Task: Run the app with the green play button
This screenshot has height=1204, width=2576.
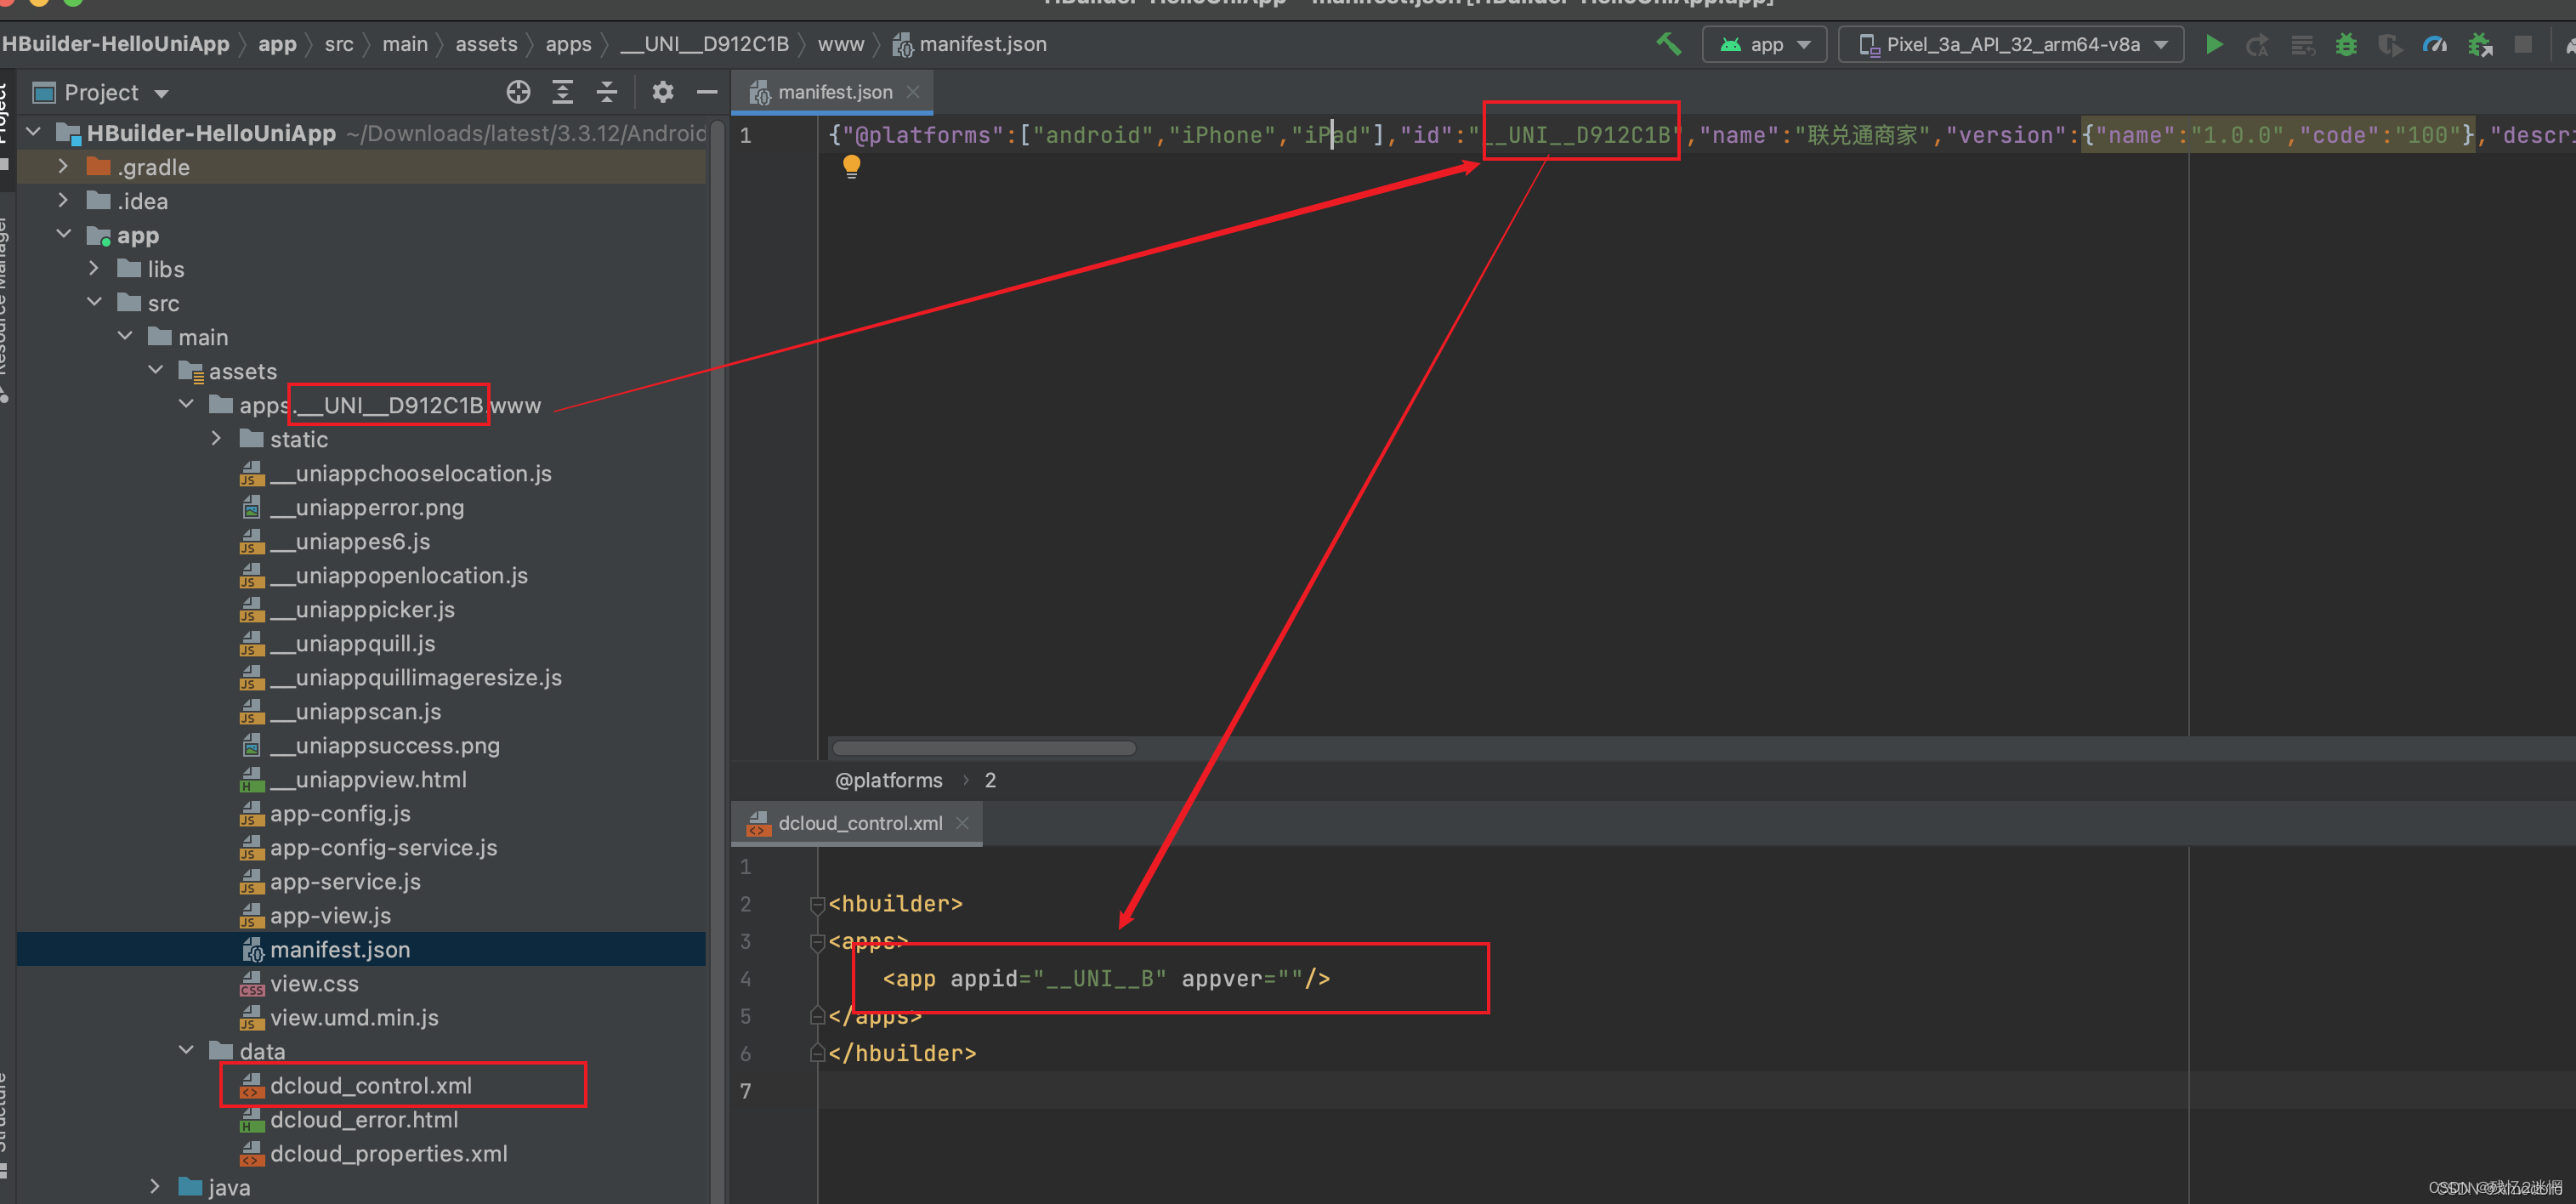Action: coord(2214,44)
